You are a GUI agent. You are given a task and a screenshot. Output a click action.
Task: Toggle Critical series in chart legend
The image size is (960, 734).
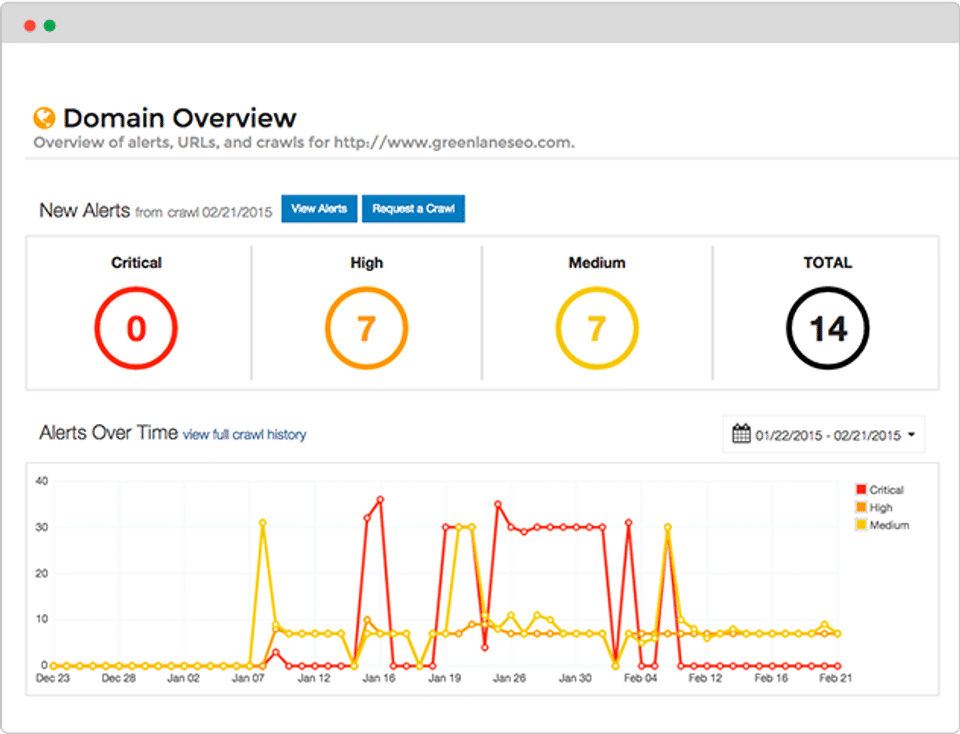880,490
